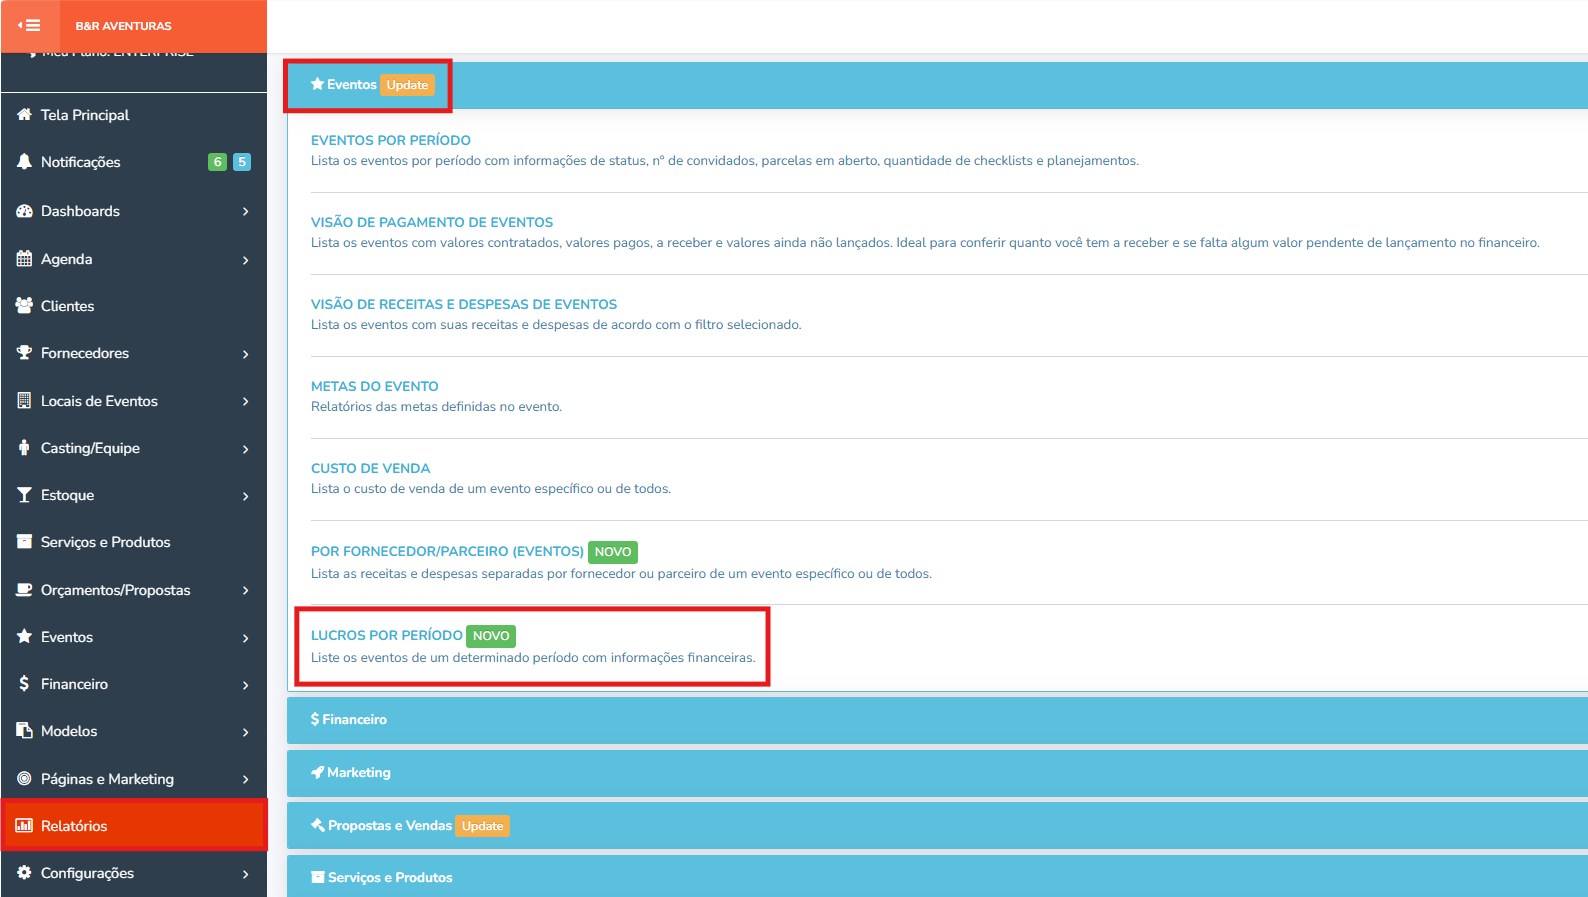
Task: Click the green notification badge showing 6
Action: tap(217, 162)
